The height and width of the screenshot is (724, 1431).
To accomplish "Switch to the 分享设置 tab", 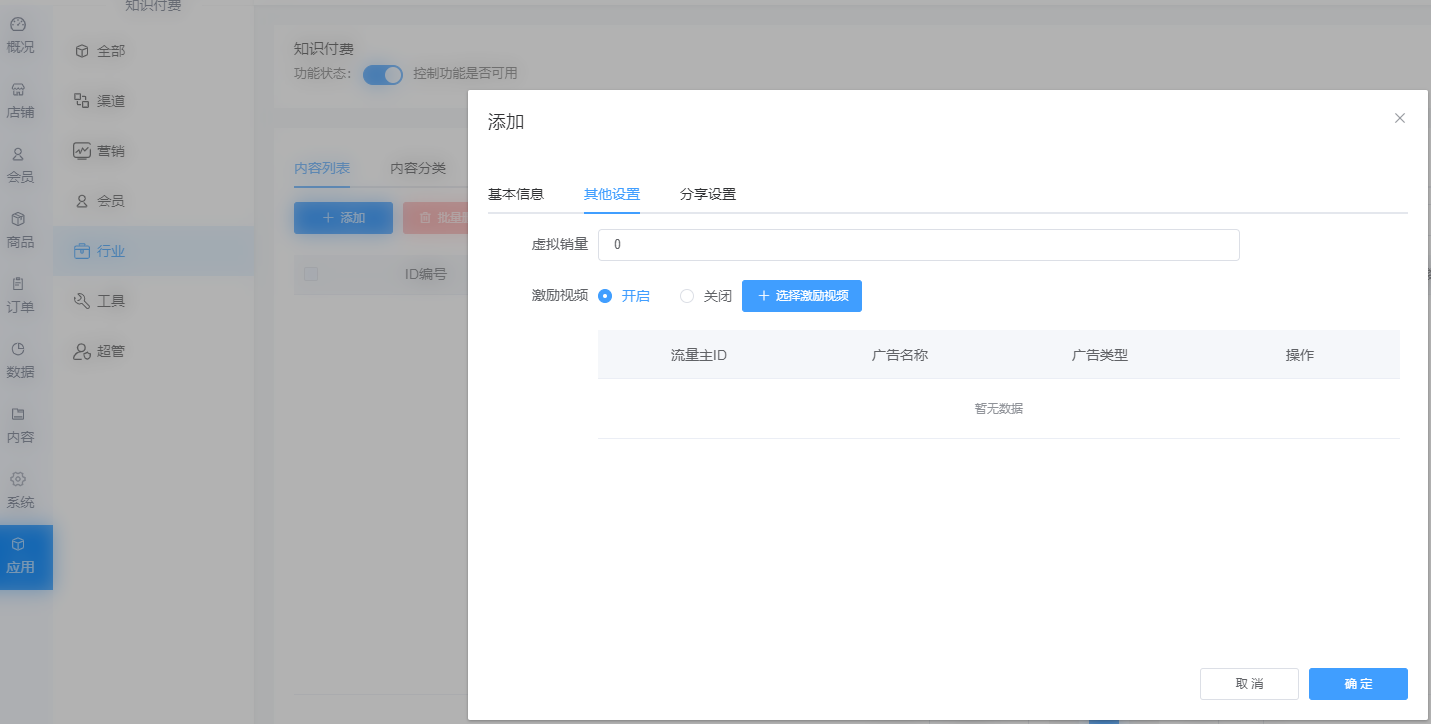I will 708,194.
